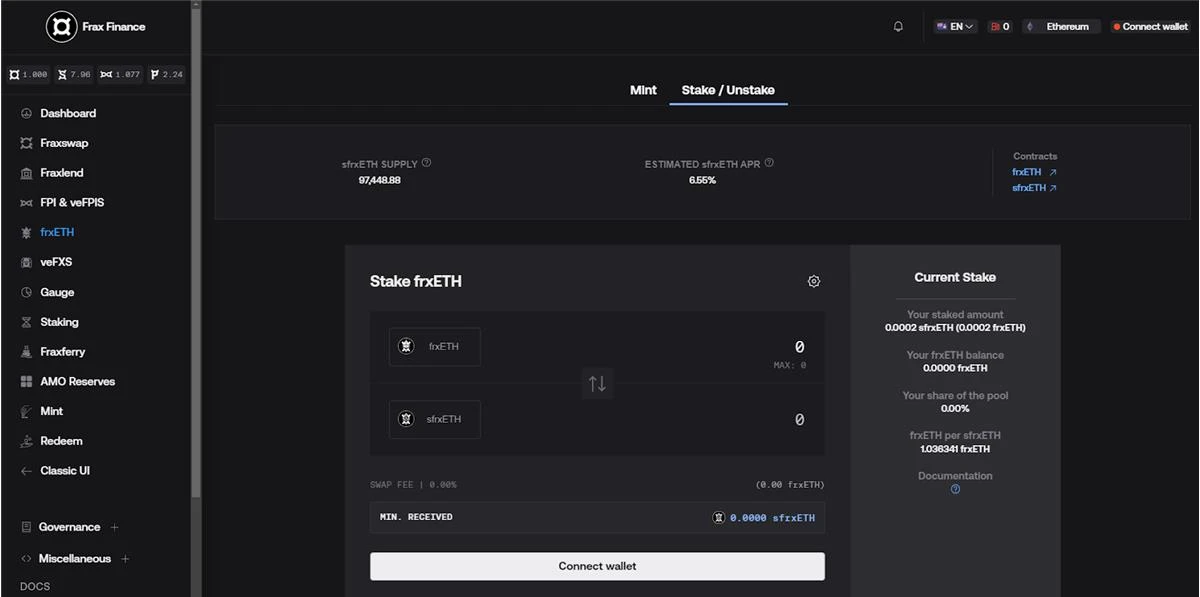Screen dimensions: 1200x597
Task: Click the wide Connect wallet button
Action: [x=597, y=566]
